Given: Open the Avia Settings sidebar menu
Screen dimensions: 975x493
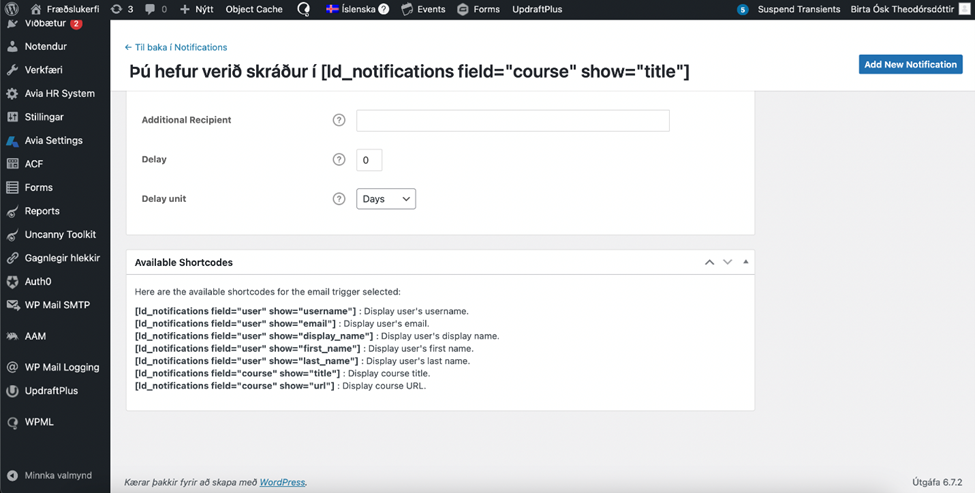Looking at the screenshot, I should [53, 141].
